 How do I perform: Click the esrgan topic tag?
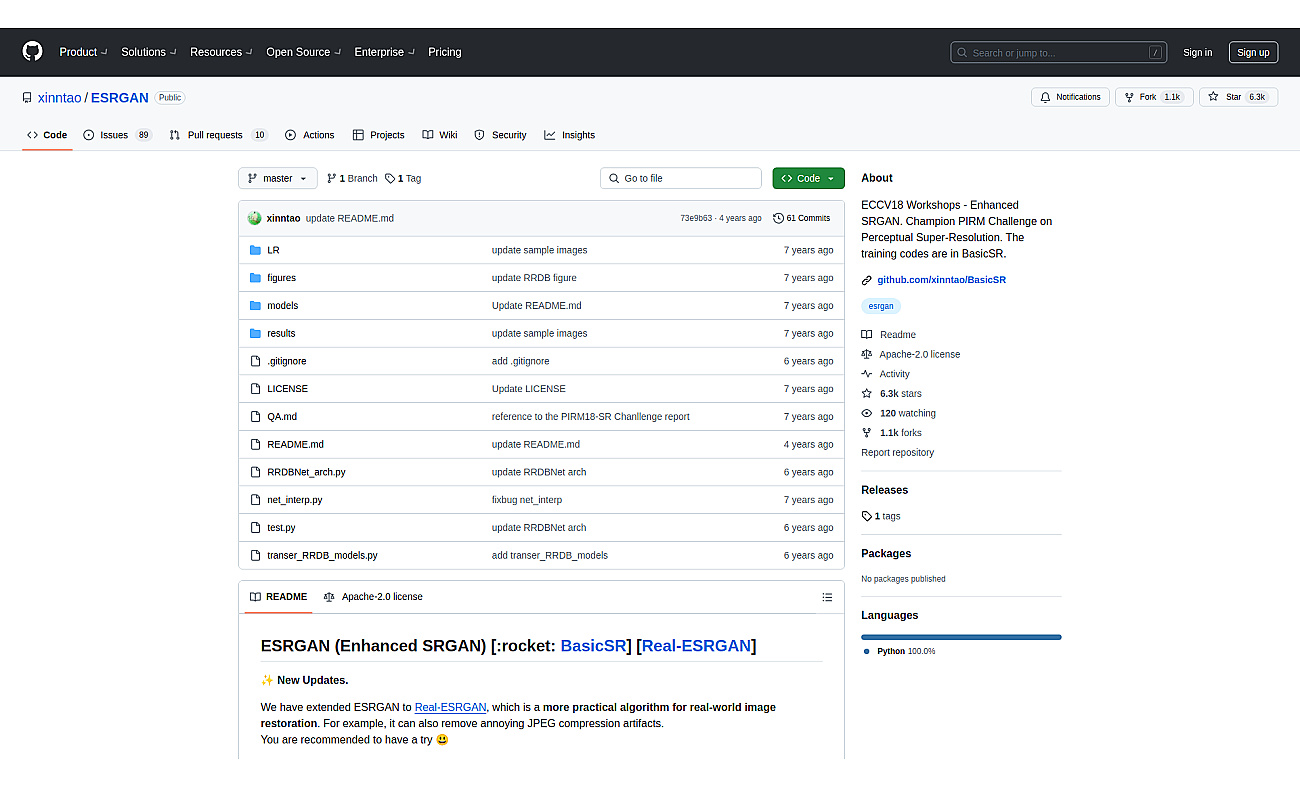[x=881, y=306]
